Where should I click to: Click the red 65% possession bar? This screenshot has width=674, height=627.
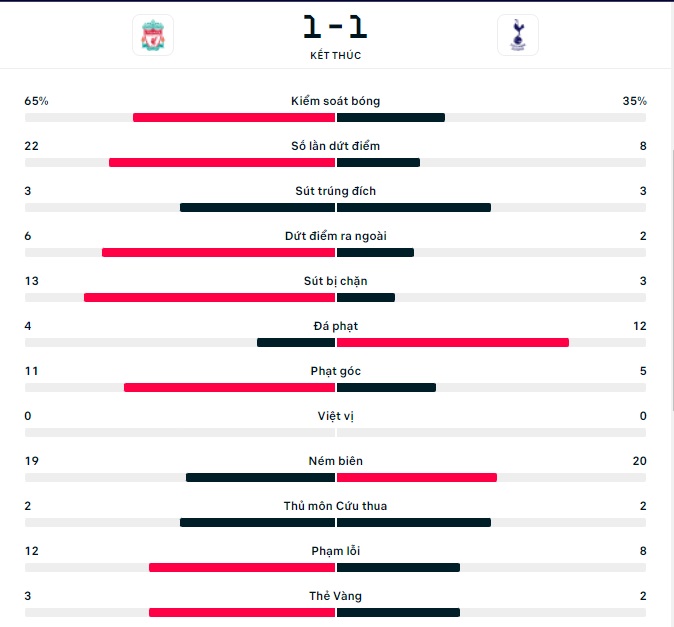[x=234, y=118]
